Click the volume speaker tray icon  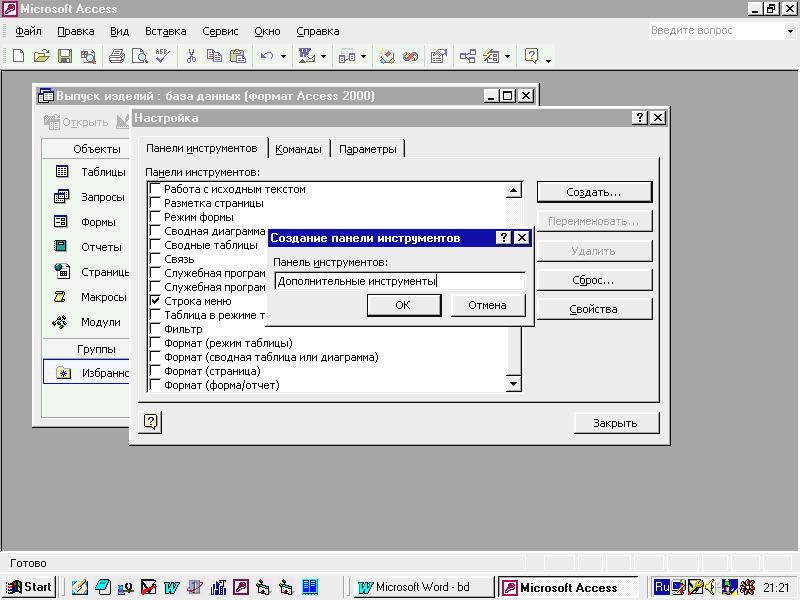[x=711, y=587]
